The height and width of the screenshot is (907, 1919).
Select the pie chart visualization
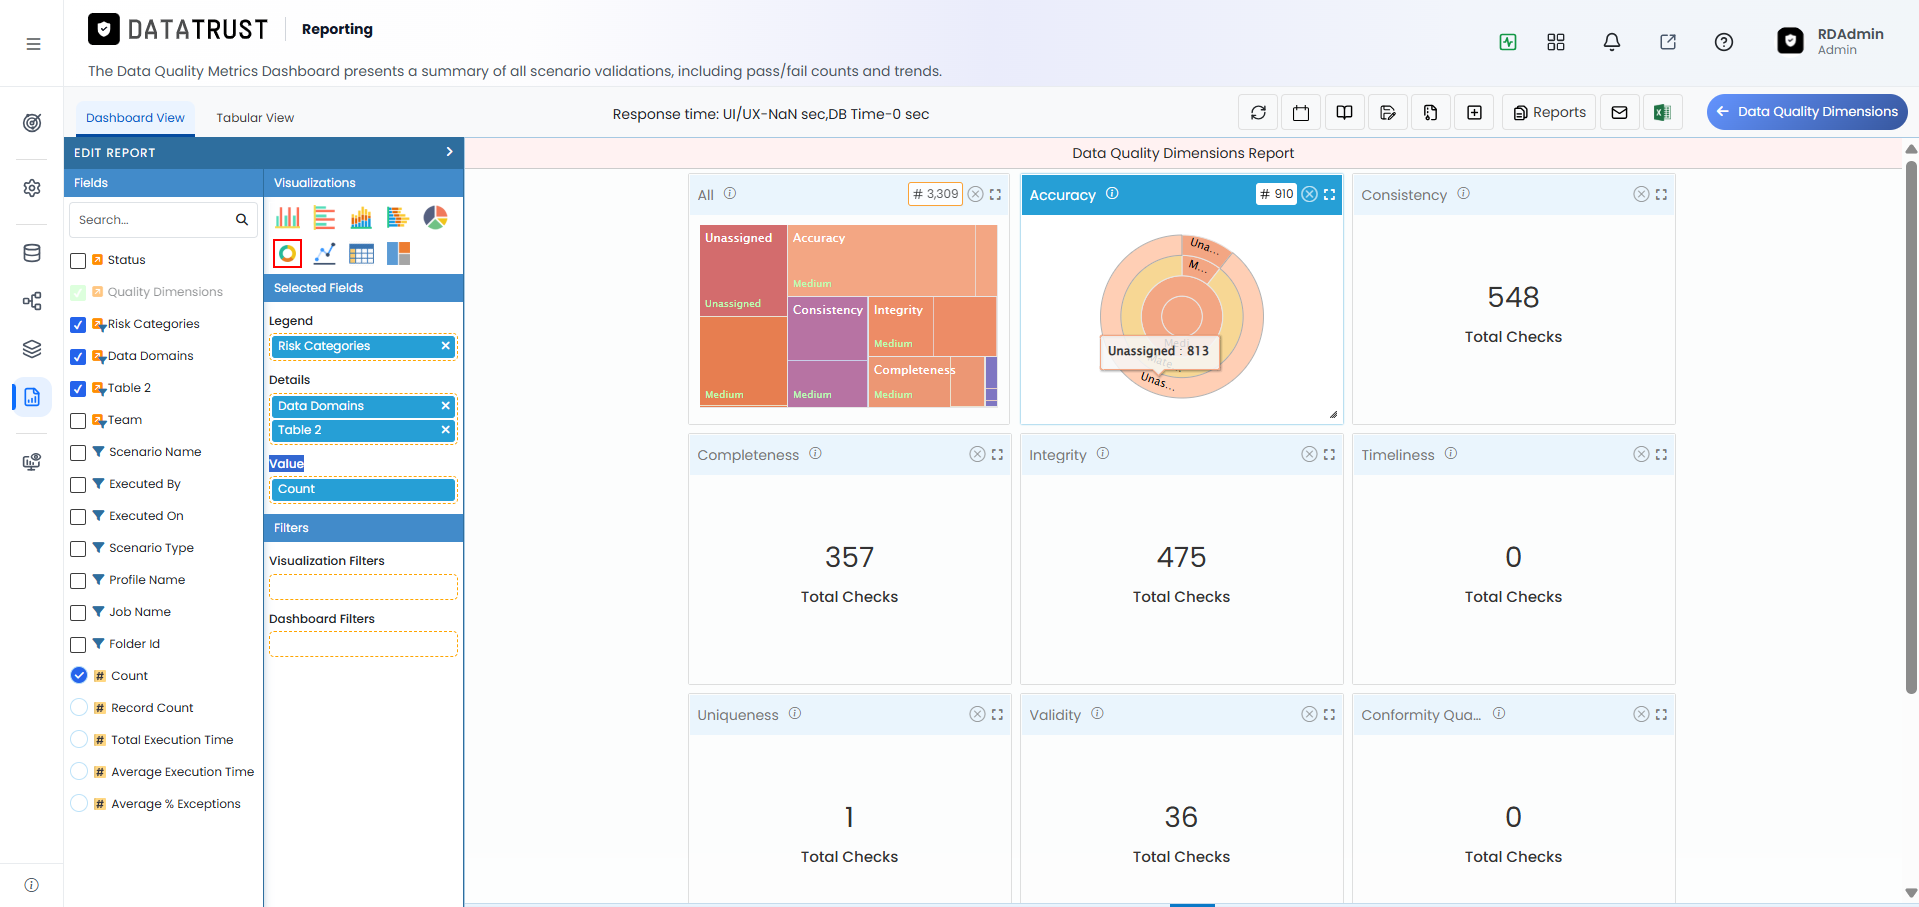[435, 217]
